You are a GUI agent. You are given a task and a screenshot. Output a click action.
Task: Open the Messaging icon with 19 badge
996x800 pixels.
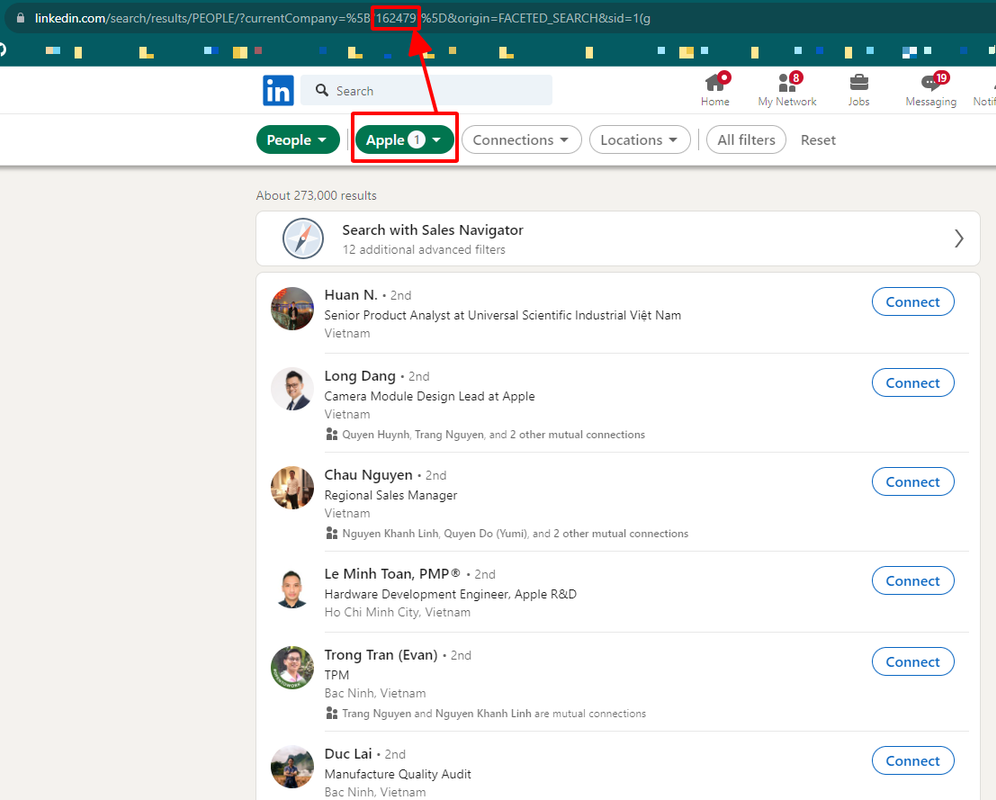click(931, 83)
